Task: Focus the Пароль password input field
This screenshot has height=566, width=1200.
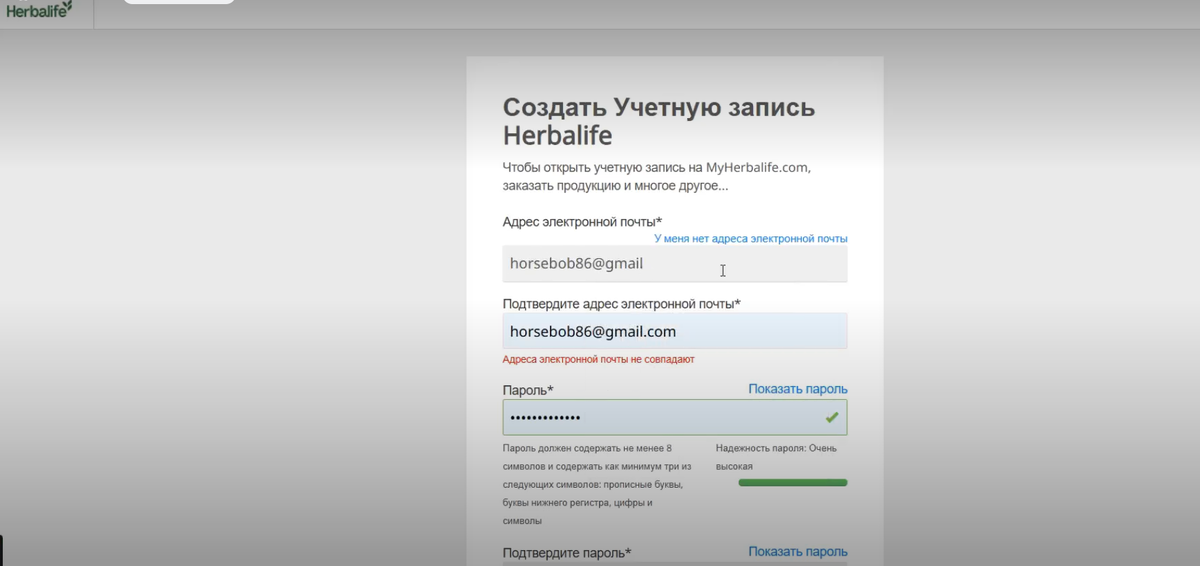Action: [x=675, y=417]
